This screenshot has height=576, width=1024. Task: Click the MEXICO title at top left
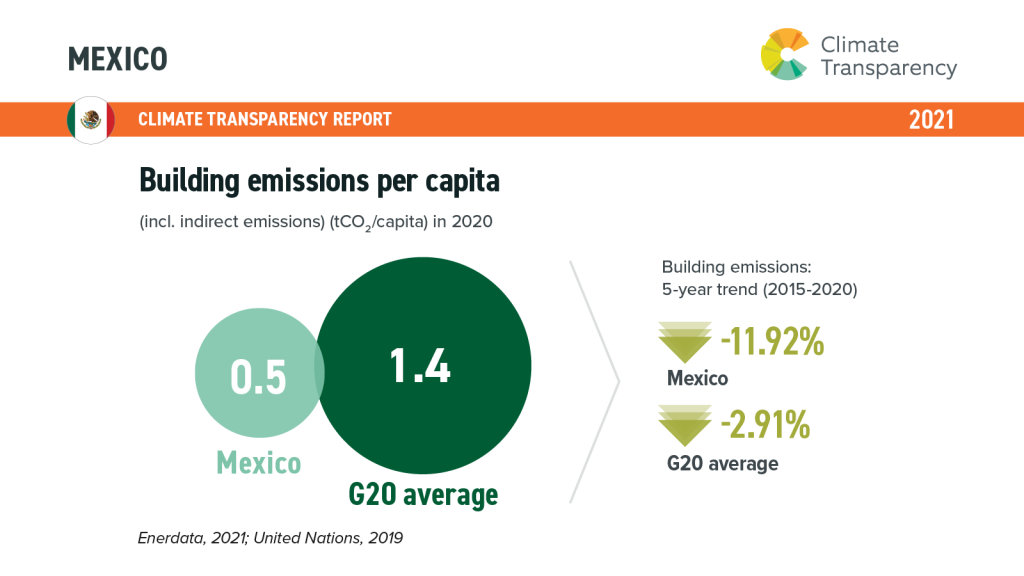(117, 59)
